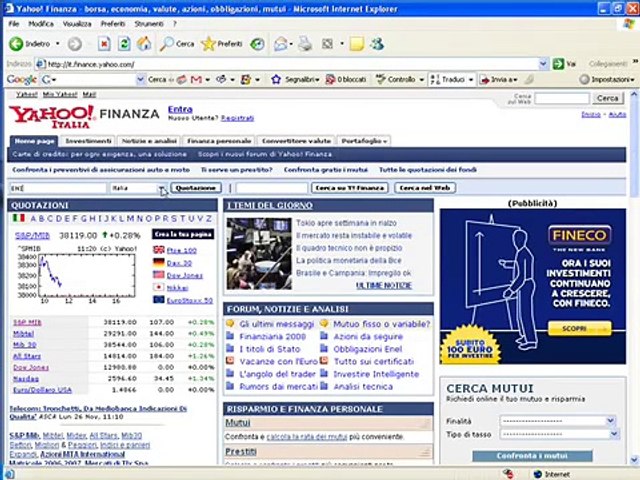Viewport: 640px width, 480px height.
Task: Click the ticker symbol input containing ENI
Action: (x=58, y=188)
